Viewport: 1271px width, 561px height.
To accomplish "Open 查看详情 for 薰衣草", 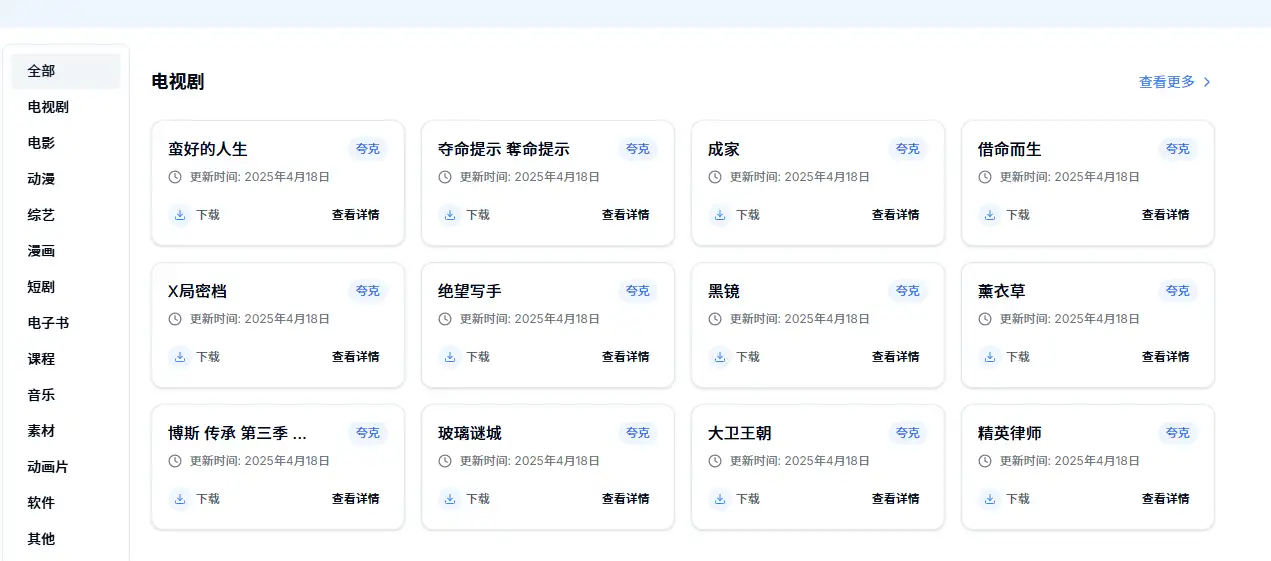I will 1165,357.
